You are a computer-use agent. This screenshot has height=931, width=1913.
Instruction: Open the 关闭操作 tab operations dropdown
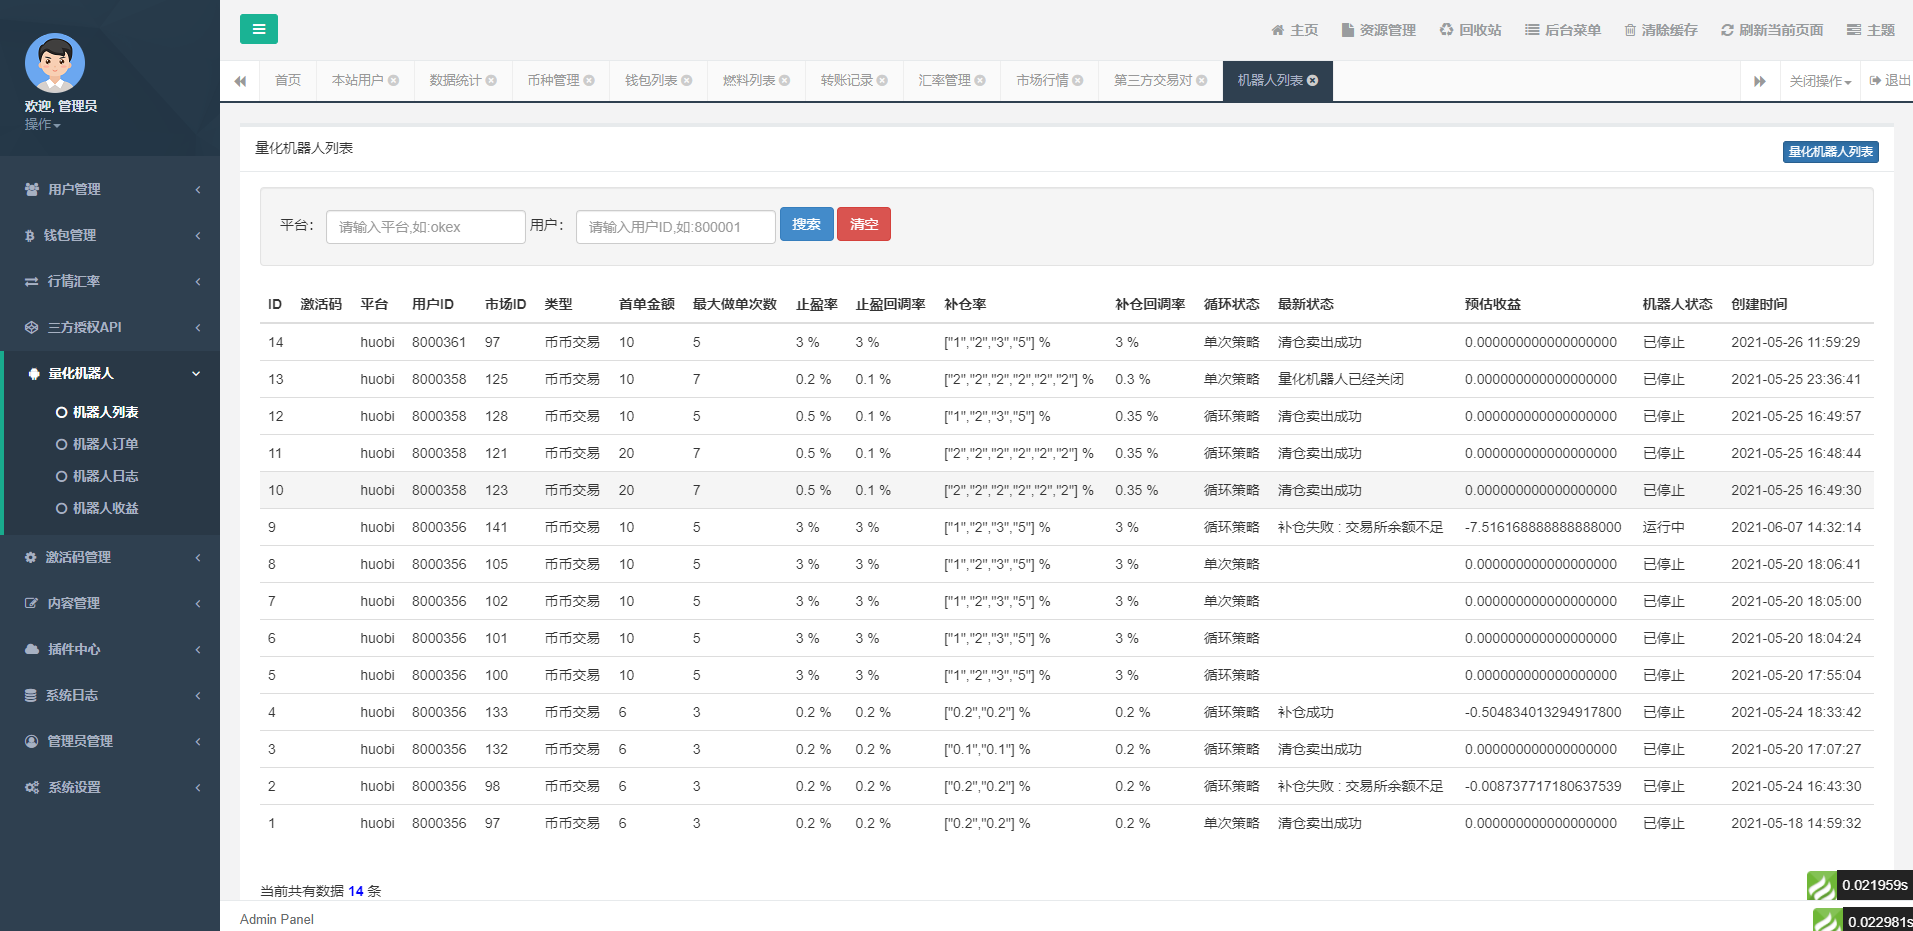point(1818,80)
